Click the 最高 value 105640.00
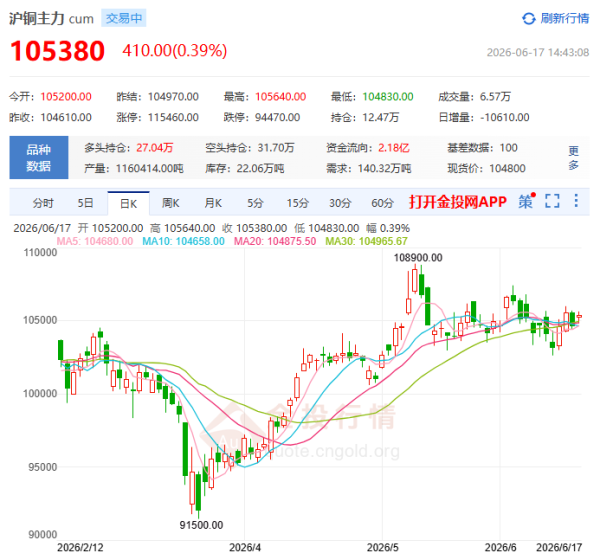Screen dimensions: 600x553 pyautogui.click(x=280, y=97)
